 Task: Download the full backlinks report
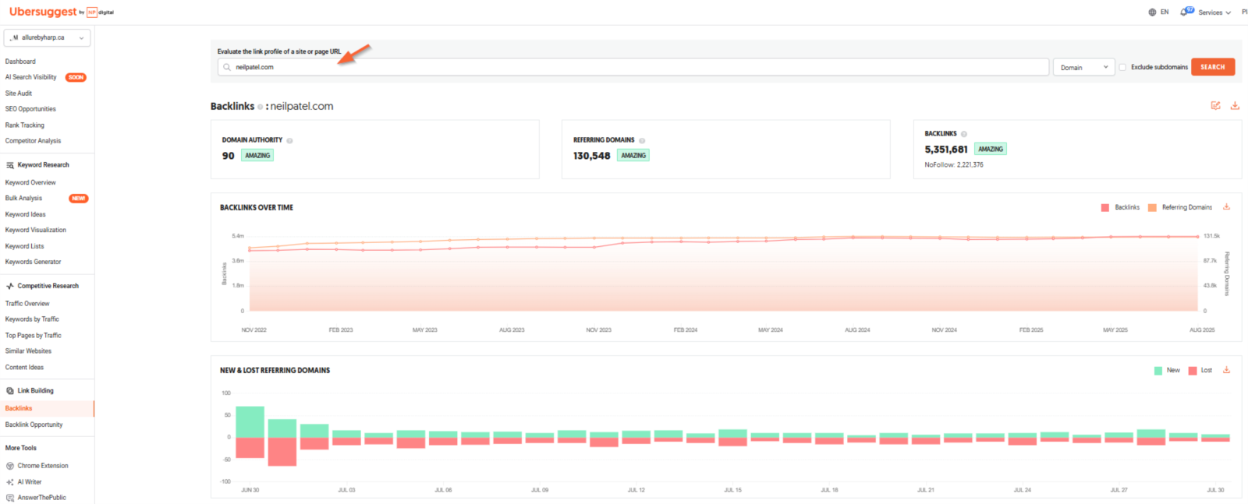tap(1235, 105)
